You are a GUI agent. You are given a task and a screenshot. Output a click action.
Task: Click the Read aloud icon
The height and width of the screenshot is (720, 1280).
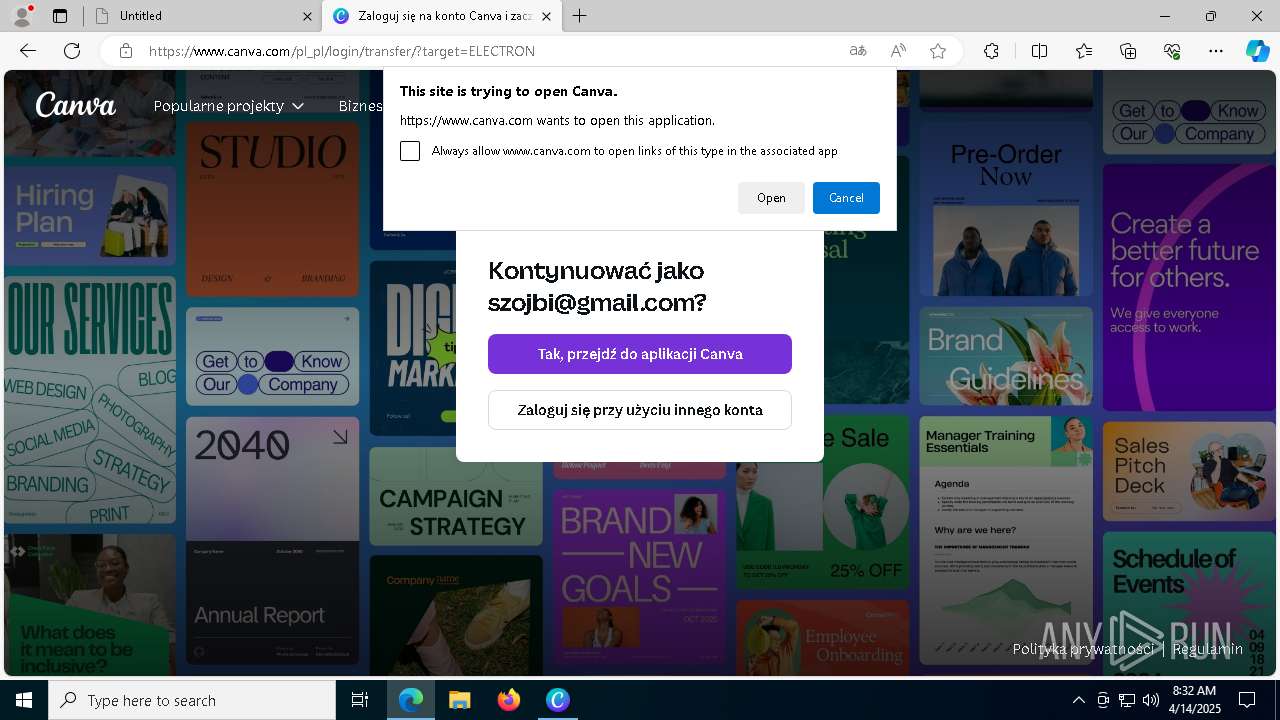click(x=898, y=51)
